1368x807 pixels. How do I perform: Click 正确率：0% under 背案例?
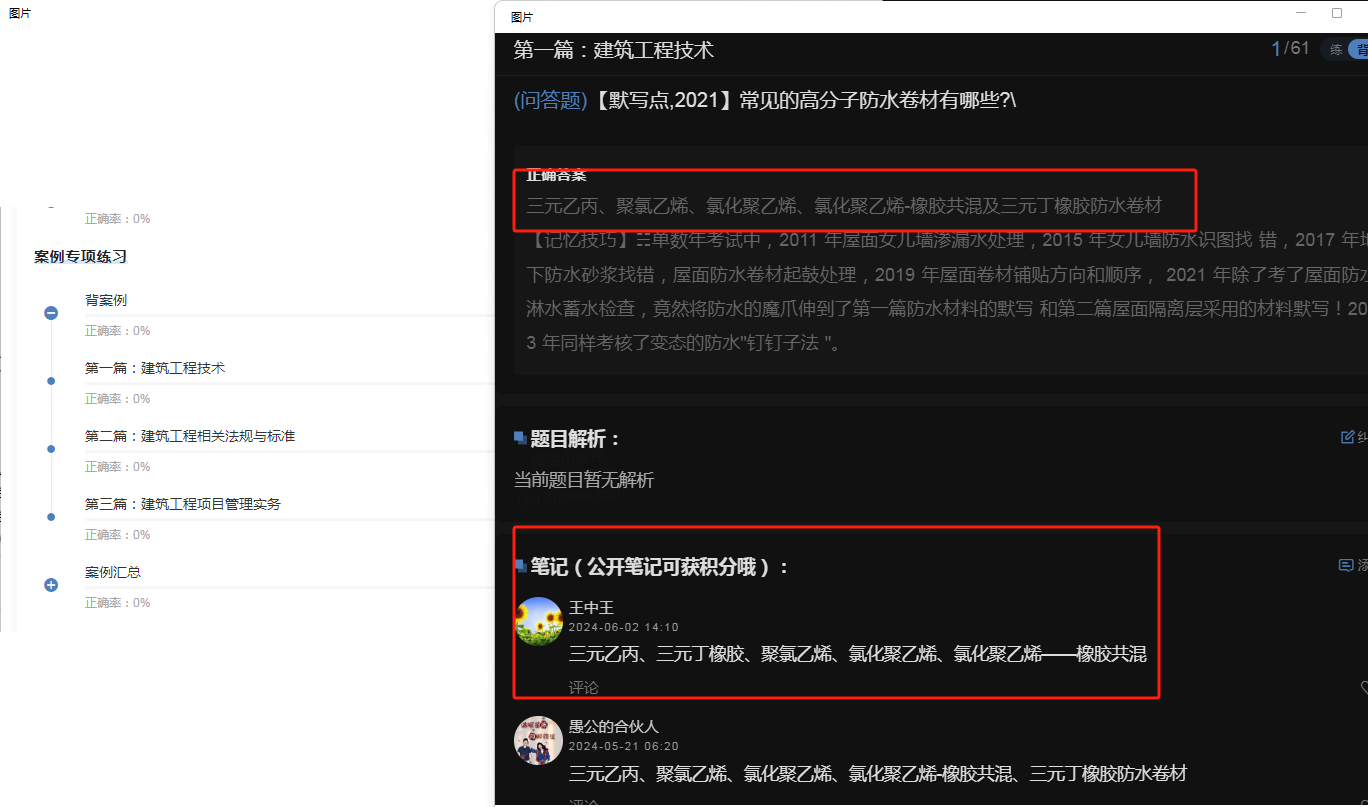[117, 331]
